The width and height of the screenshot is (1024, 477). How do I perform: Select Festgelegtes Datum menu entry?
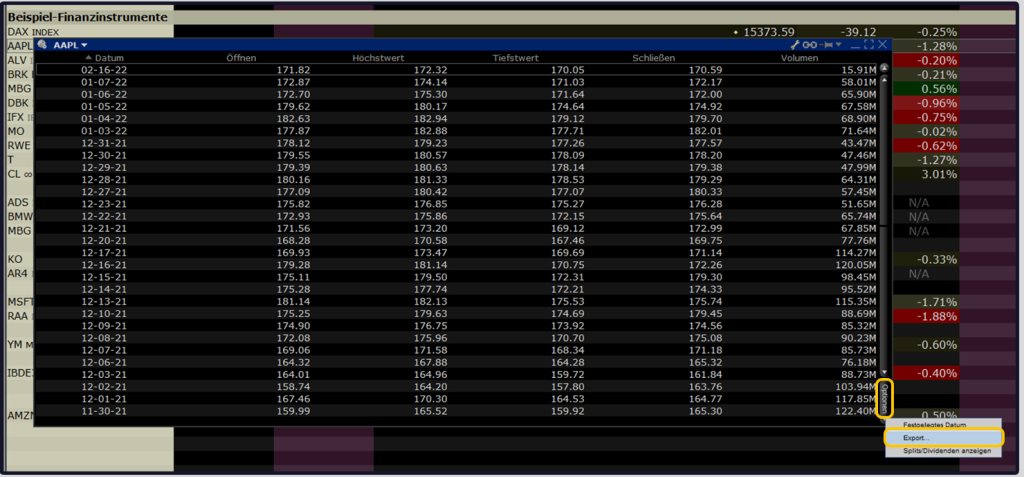943,425
